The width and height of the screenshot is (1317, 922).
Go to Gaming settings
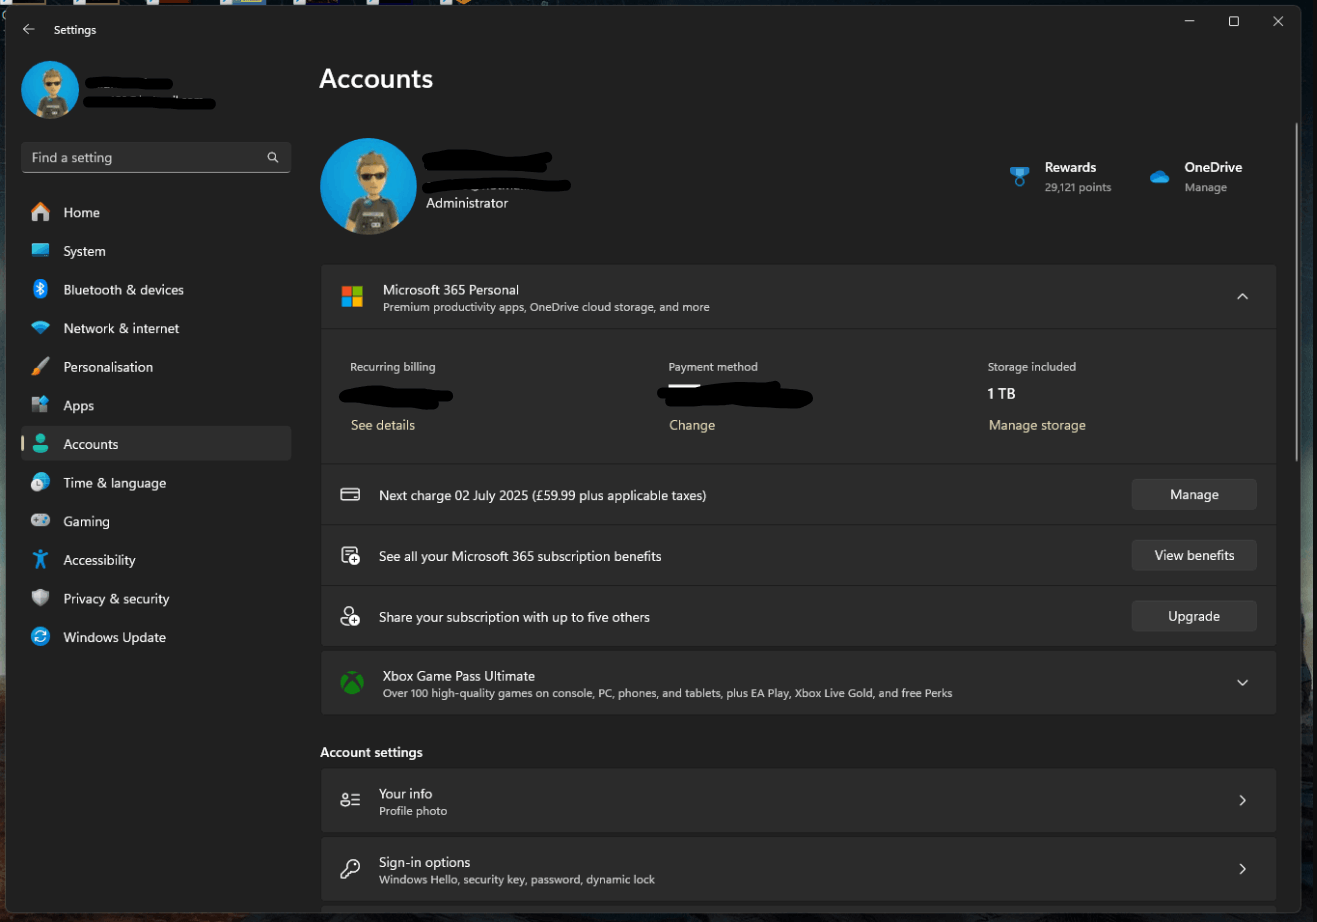156,521
